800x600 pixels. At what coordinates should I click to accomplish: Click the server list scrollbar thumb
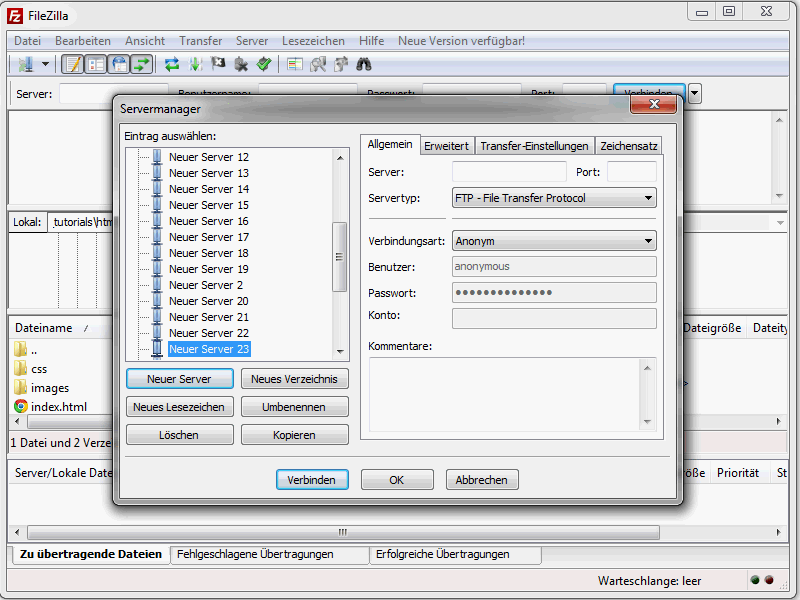pyautogui.click(x=339, y=257)
